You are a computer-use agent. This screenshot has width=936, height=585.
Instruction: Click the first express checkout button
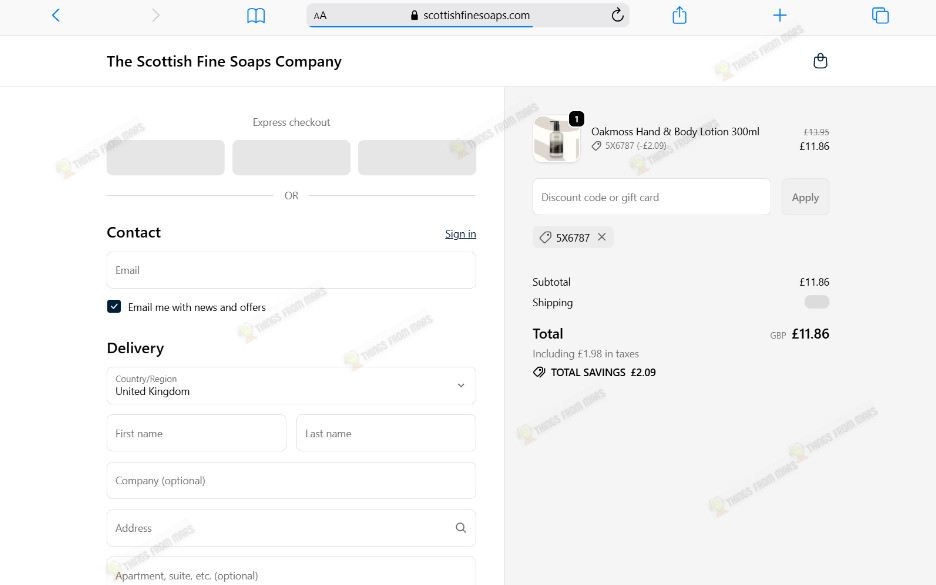coord(165,158)
